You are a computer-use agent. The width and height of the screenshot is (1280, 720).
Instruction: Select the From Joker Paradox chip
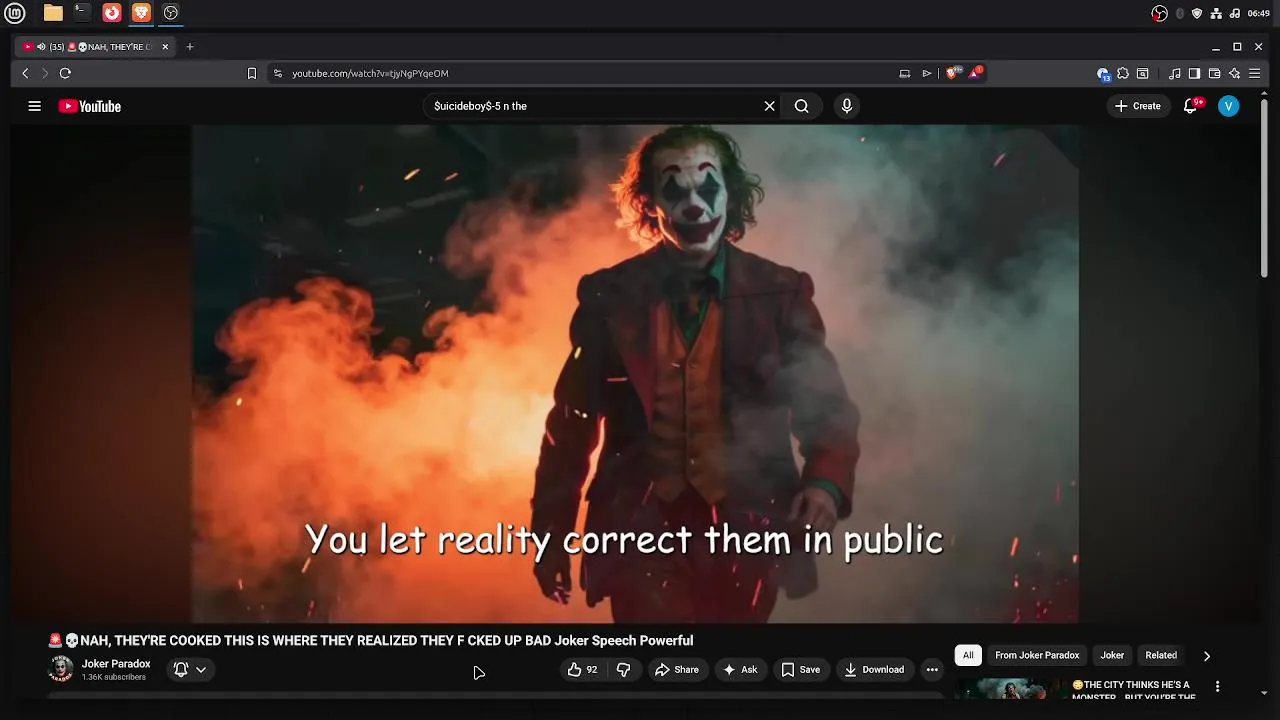[x=1037, y=656]
